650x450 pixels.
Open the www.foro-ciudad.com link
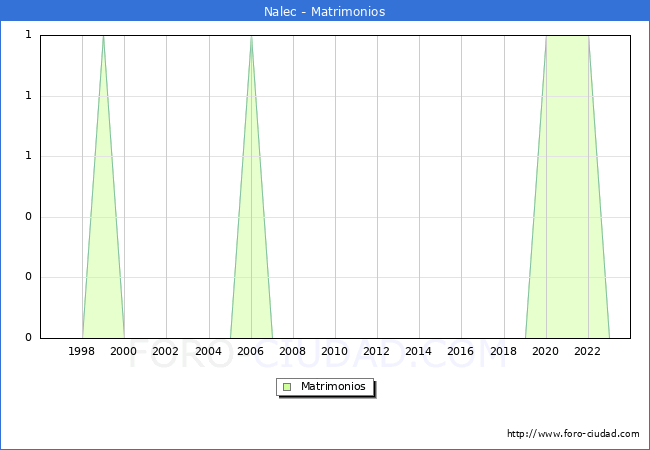click(x=573, y=434)
